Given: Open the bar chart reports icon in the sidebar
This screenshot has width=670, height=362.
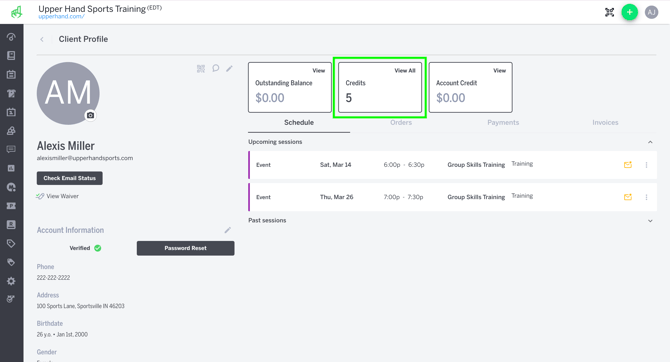Looking at the screenshot, I should click(x=11, y=168).
